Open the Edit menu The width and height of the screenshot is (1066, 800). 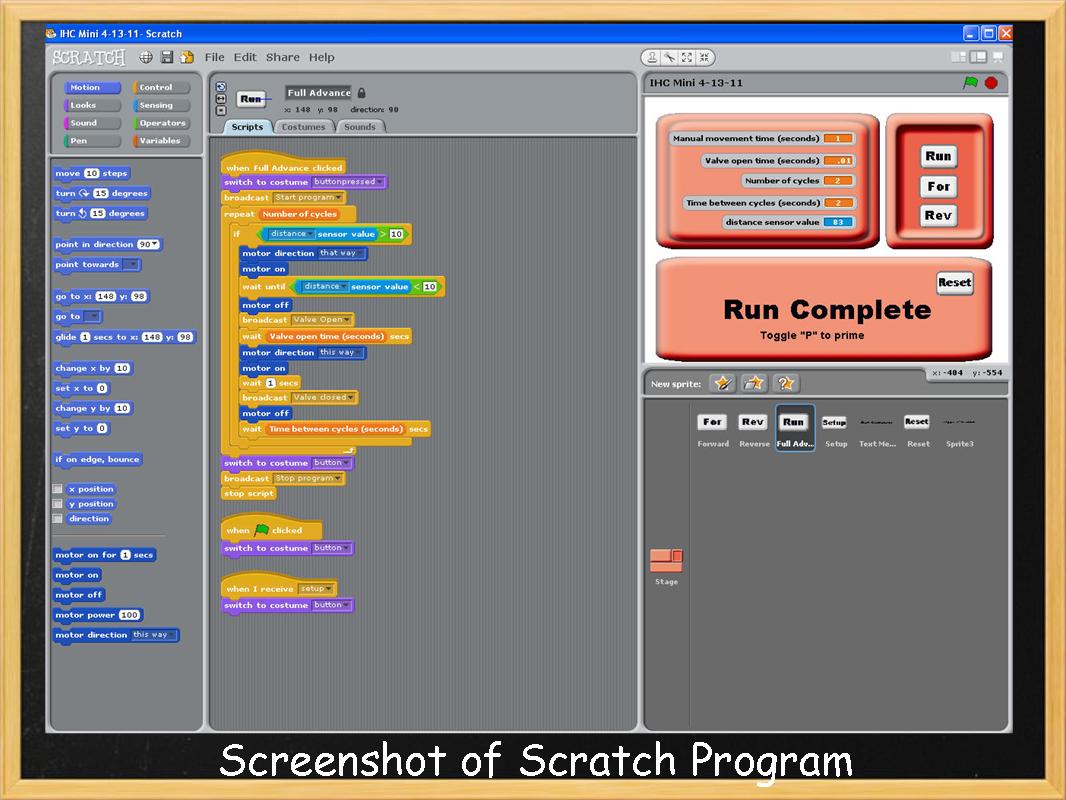(x=245, y=57)
